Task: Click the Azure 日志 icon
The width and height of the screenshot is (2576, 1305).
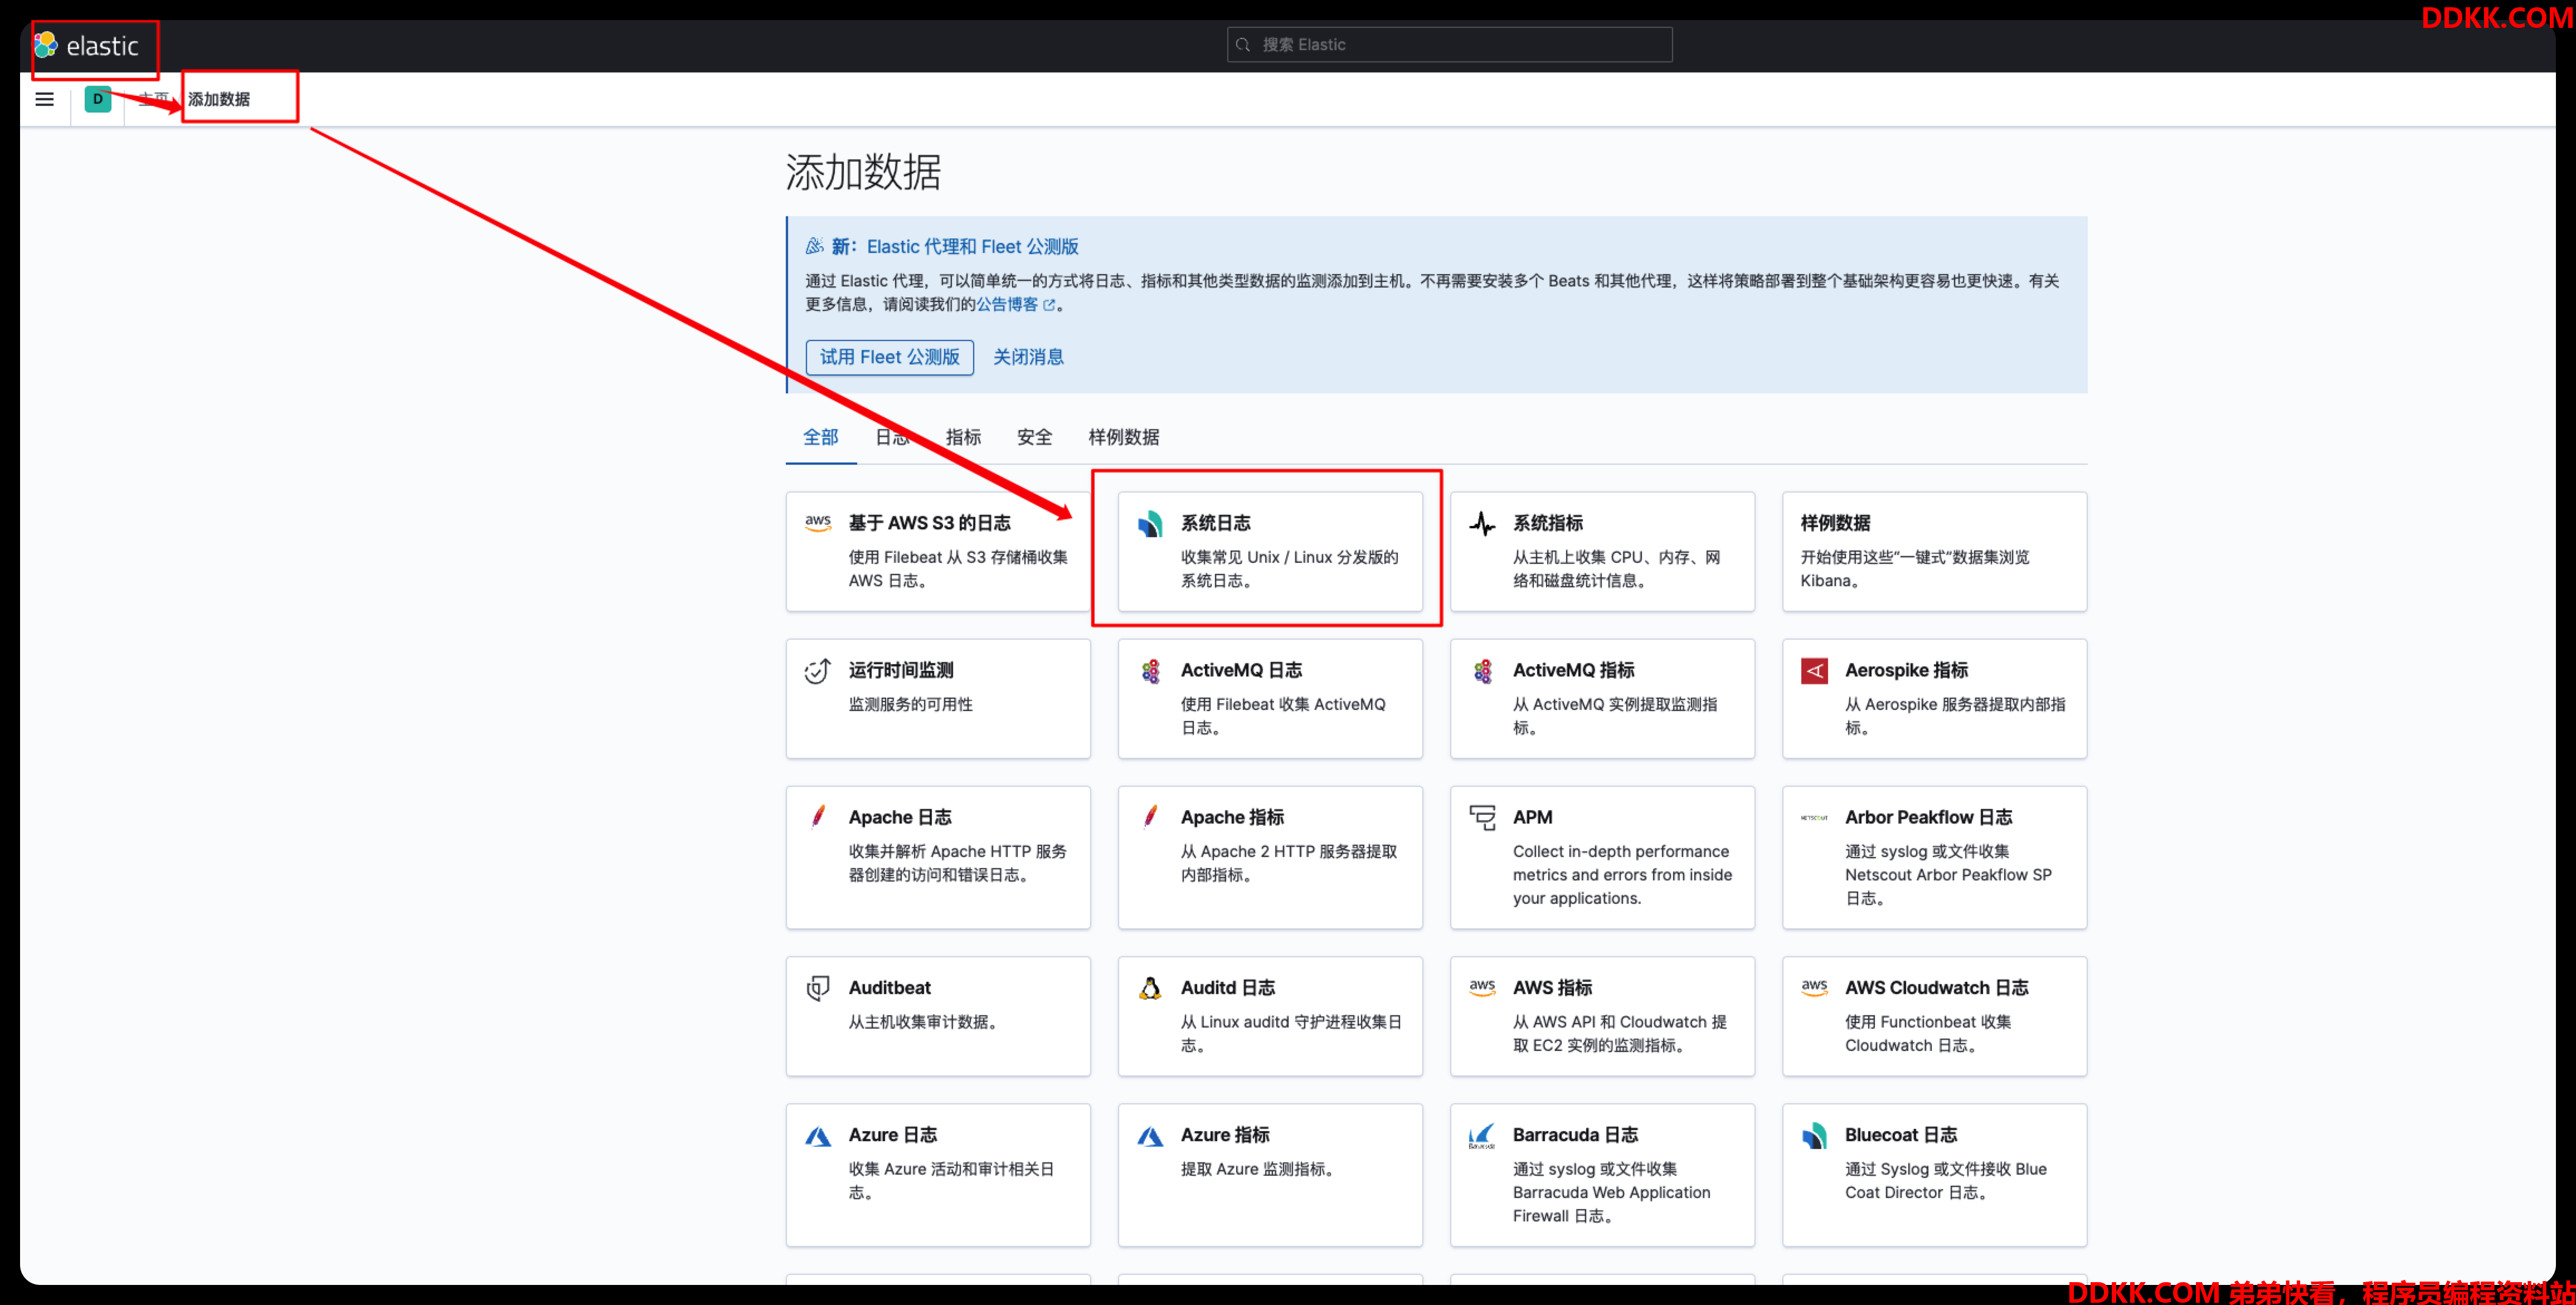Action: (818, 1136)
